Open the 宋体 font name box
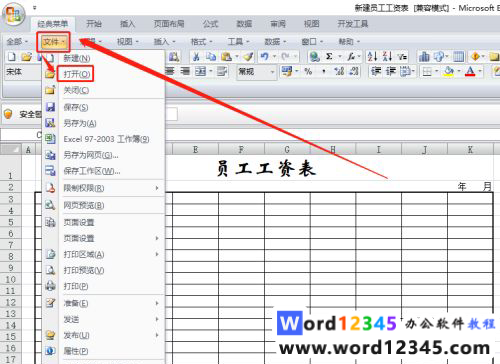This screenshot has height=364, width=500. [23, 72]
